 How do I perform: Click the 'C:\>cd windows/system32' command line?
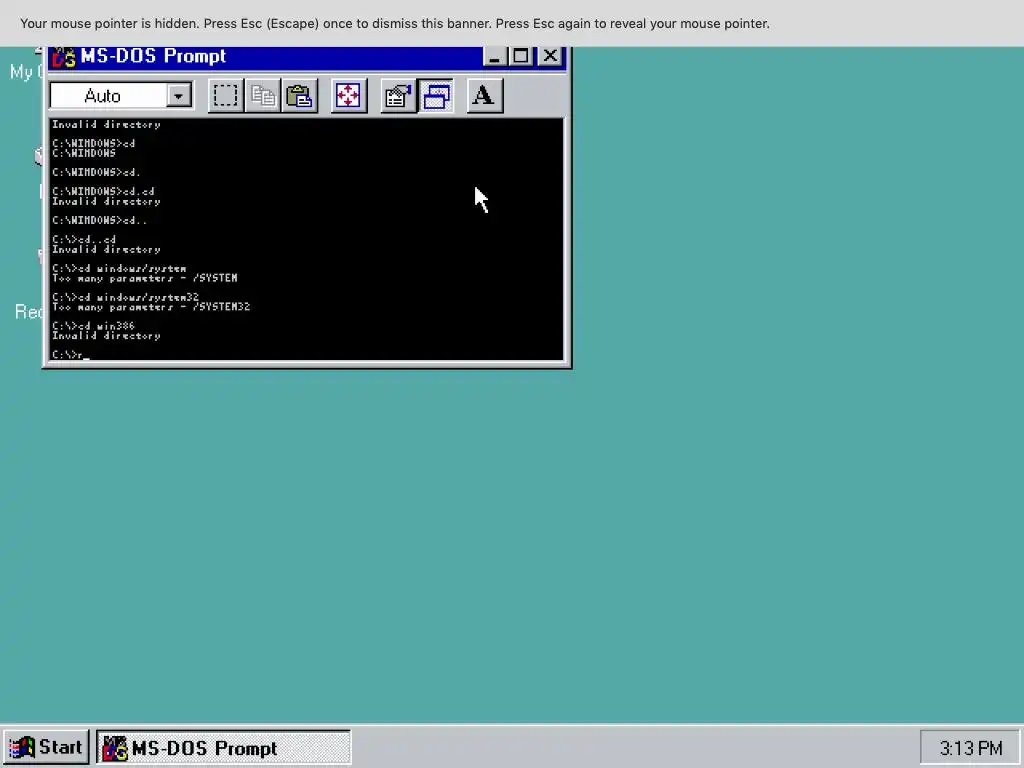pos(125,297)
